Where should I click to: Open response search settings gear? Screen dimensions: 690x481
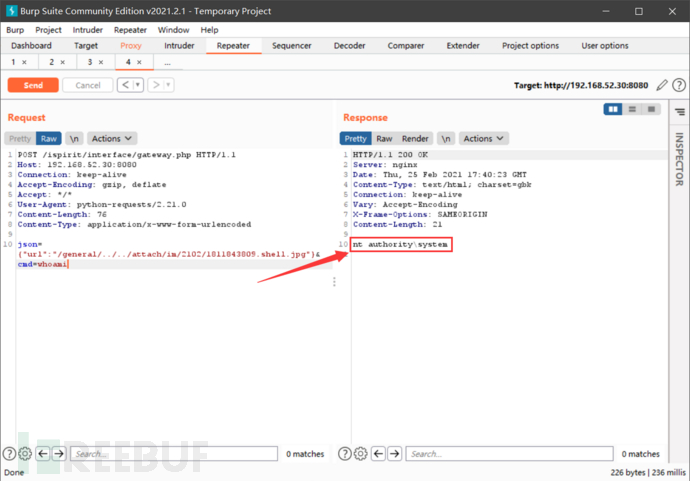(x=360, y=453)
